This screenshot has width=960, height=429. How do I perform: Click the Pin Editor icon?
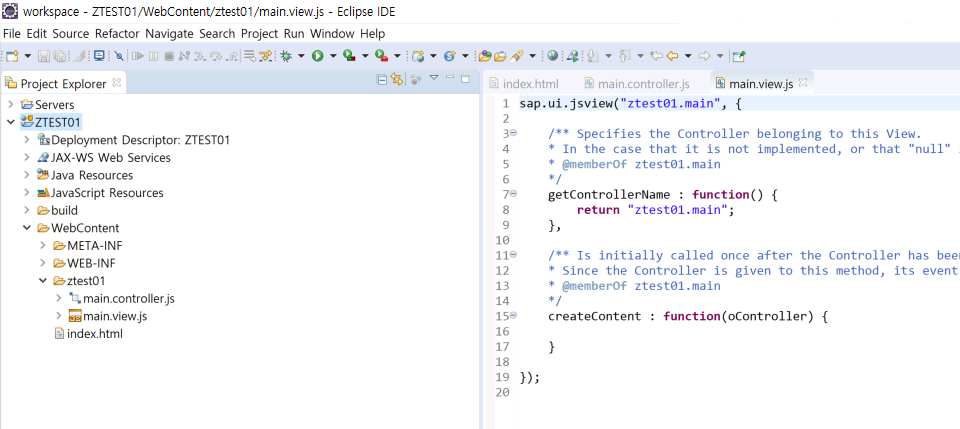(739, 56)
